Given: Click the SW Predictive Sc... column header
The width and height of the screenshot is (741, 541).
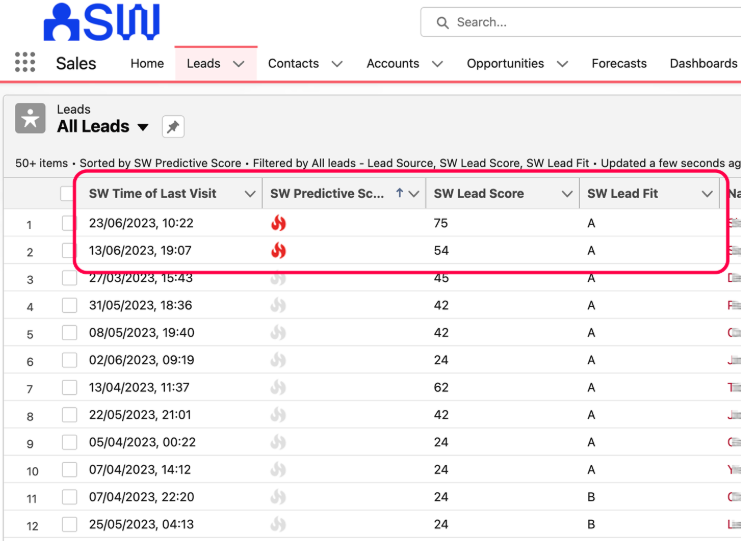Looking at the screenshot, I should click(x=327, y=193).
